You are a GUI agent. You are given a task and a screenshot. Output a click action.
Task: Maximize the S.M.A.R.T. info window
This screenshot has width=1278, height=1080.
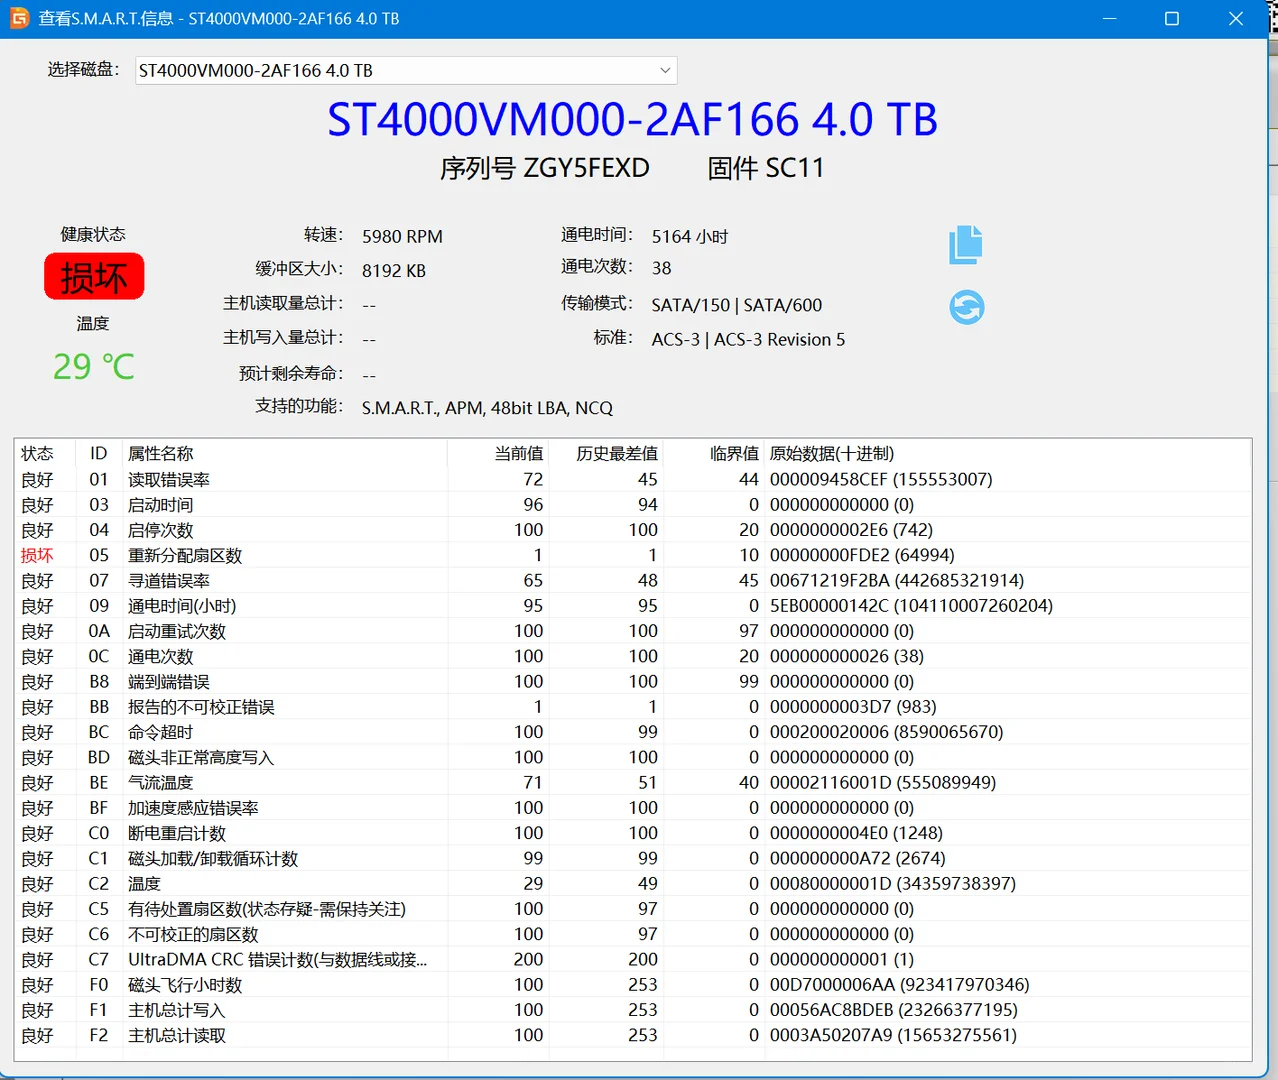tap(1172, 18)
